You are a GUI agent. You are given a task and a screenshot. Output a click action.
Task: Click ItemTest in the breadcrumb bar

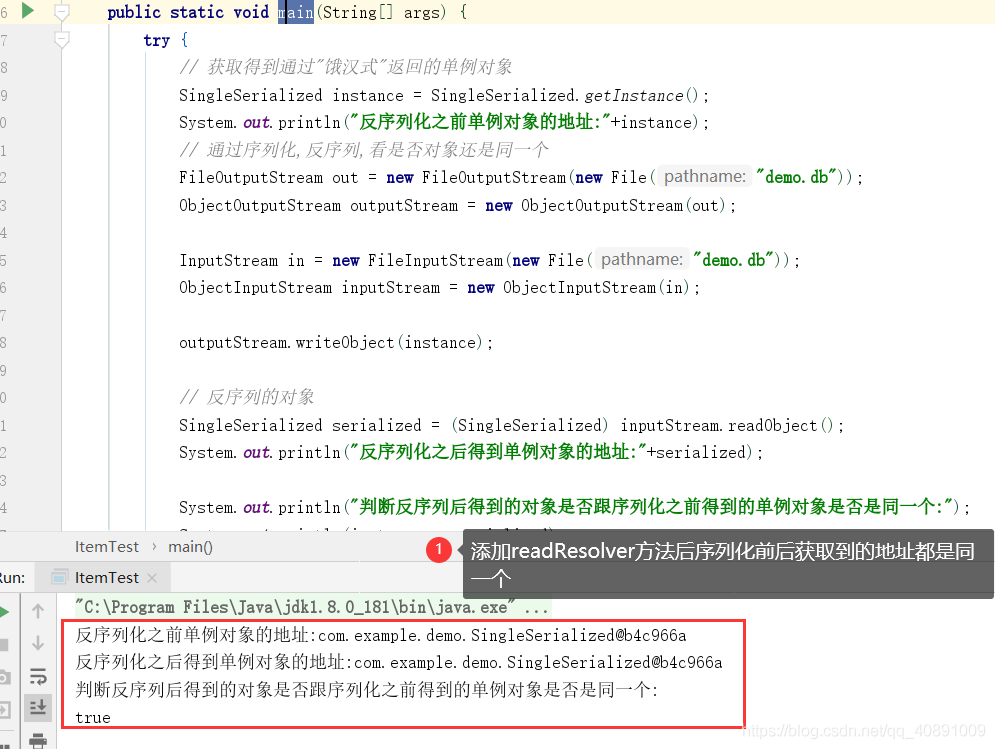pos(107,547)
